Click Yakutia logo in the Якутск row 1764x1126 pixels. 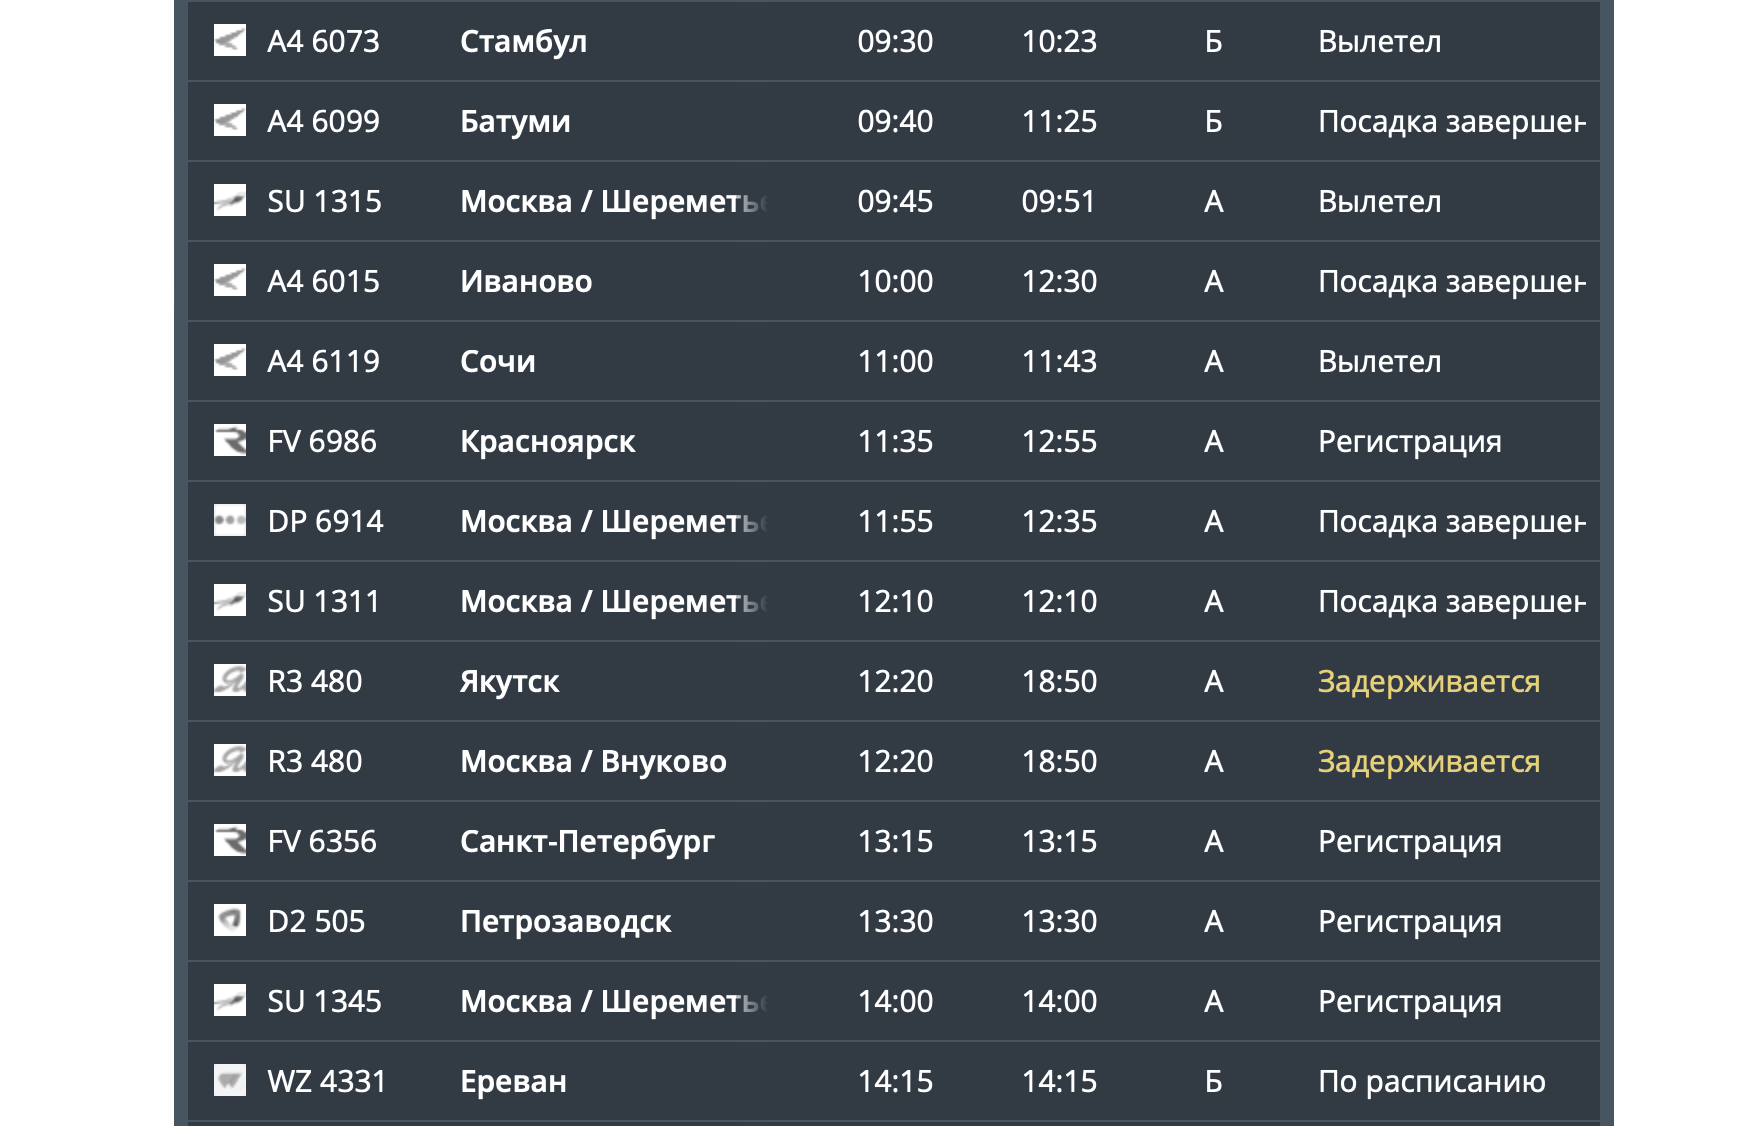pos(230,681)
